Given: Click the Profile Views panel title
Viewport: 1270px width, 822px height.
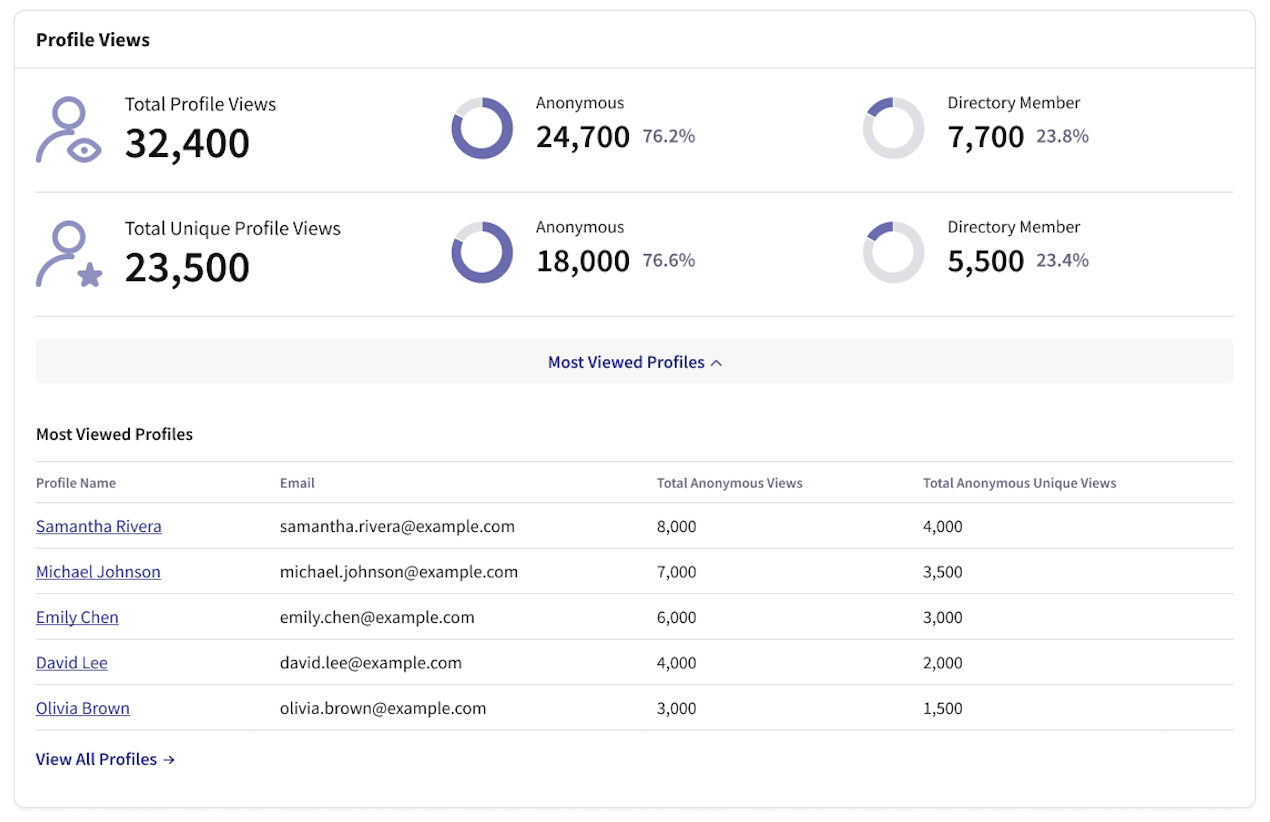Looking at the screenshot, I should 93,40.
